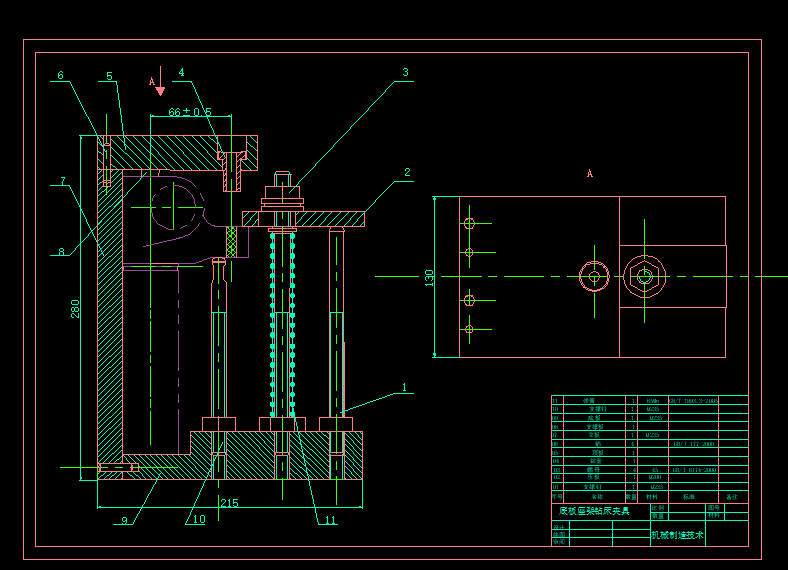The height and width of the screenshot is (570, 788).
Task: Click the 280 height dimension text
Action: click(75, 309)
